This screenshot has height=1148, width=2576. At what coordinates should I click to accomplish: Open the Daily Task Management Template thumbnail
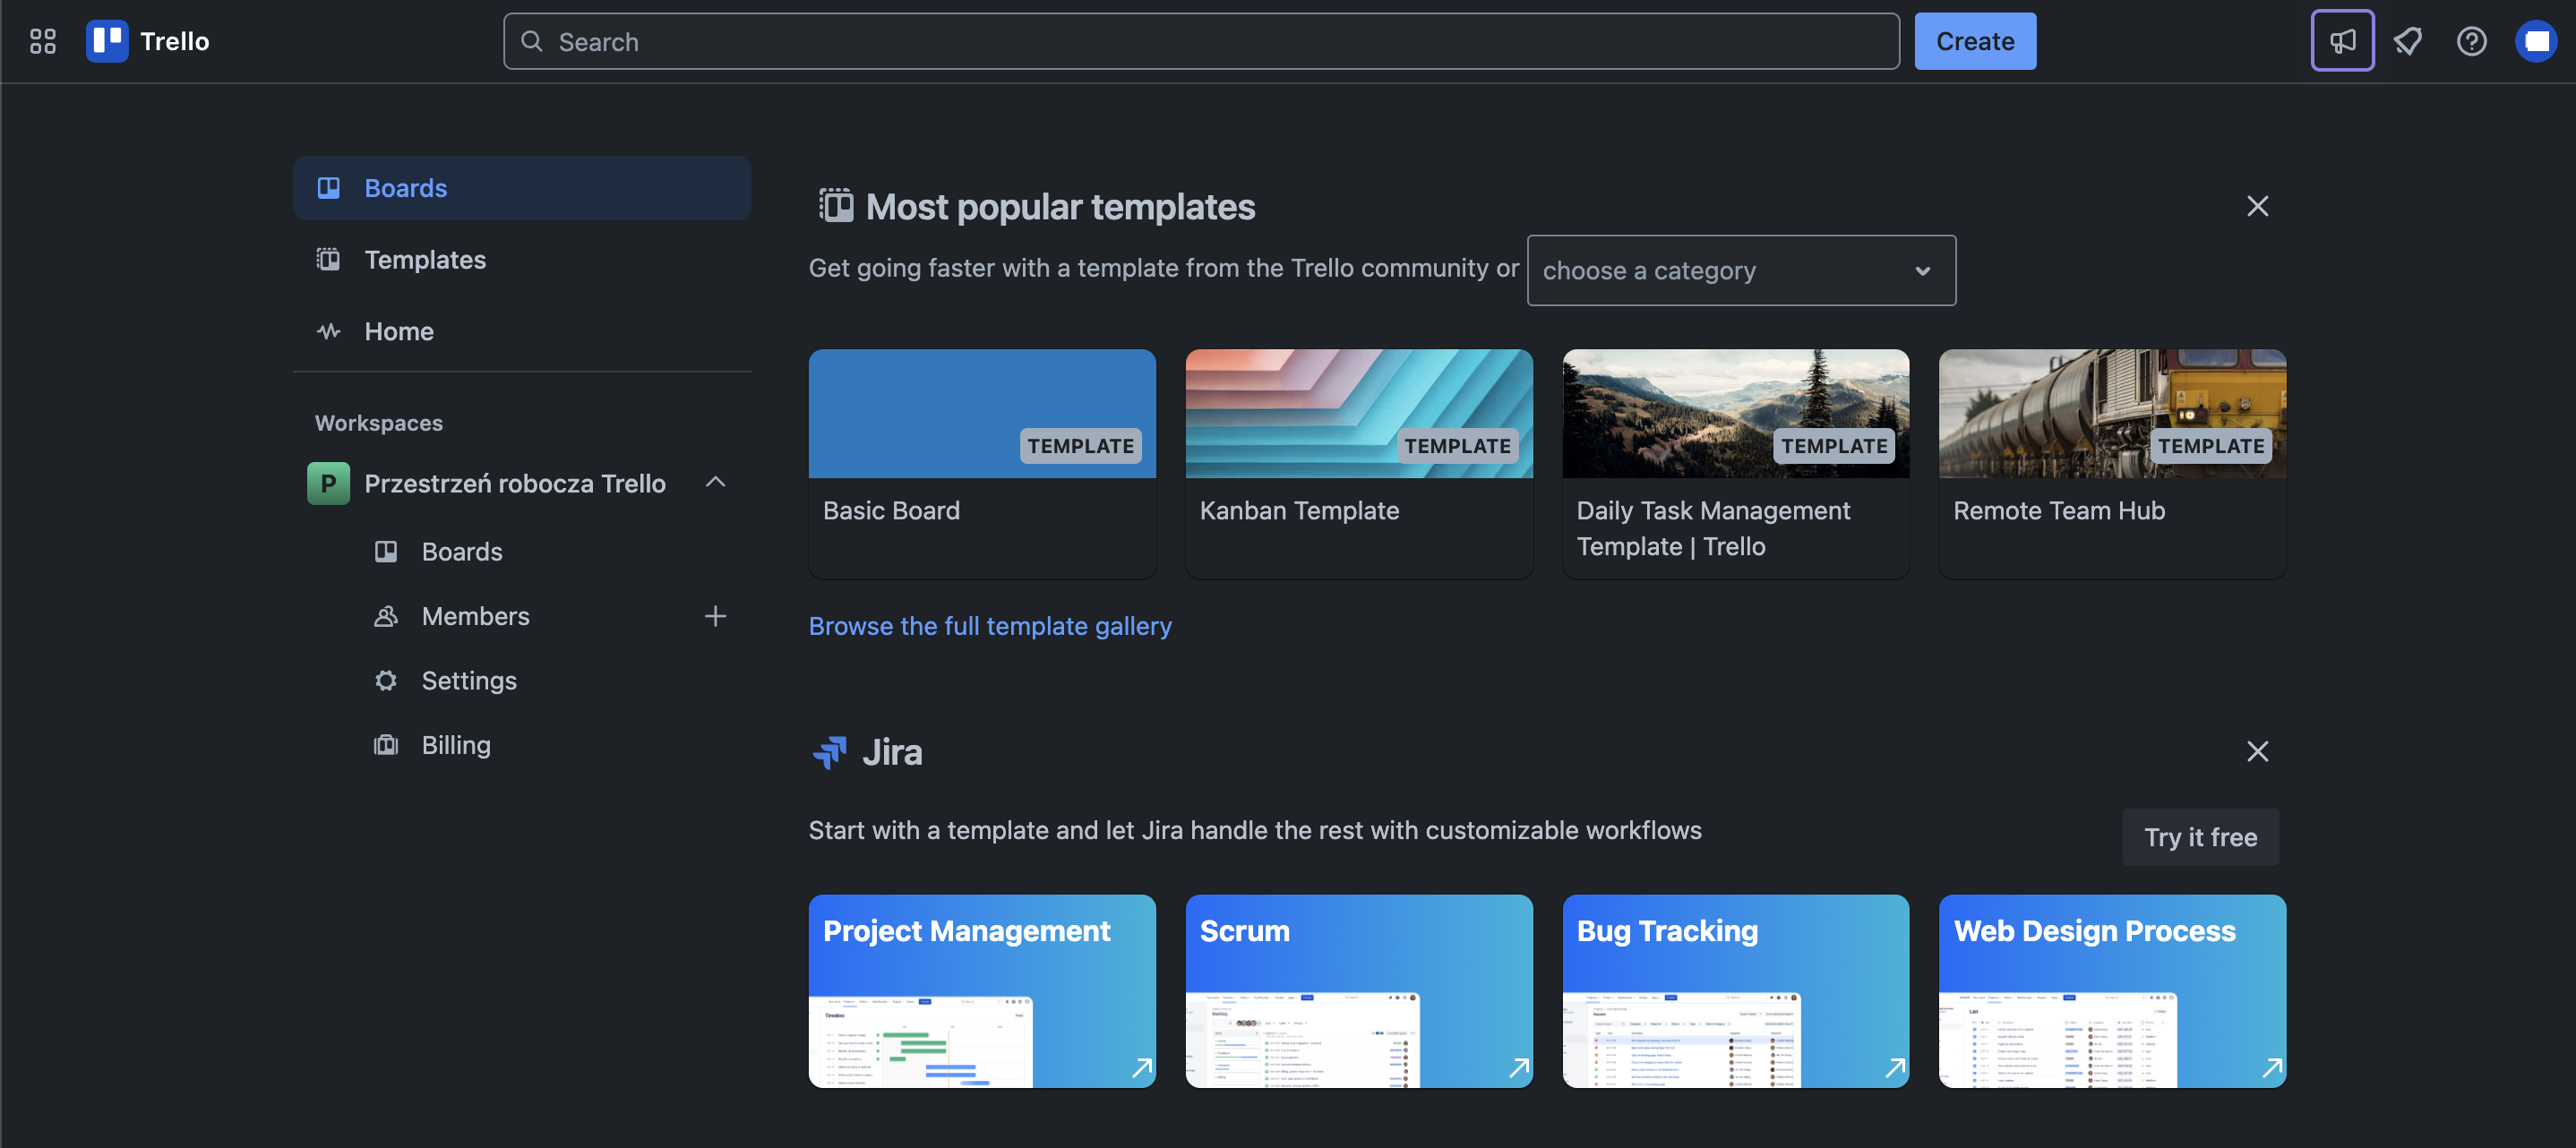(1735, 413)
